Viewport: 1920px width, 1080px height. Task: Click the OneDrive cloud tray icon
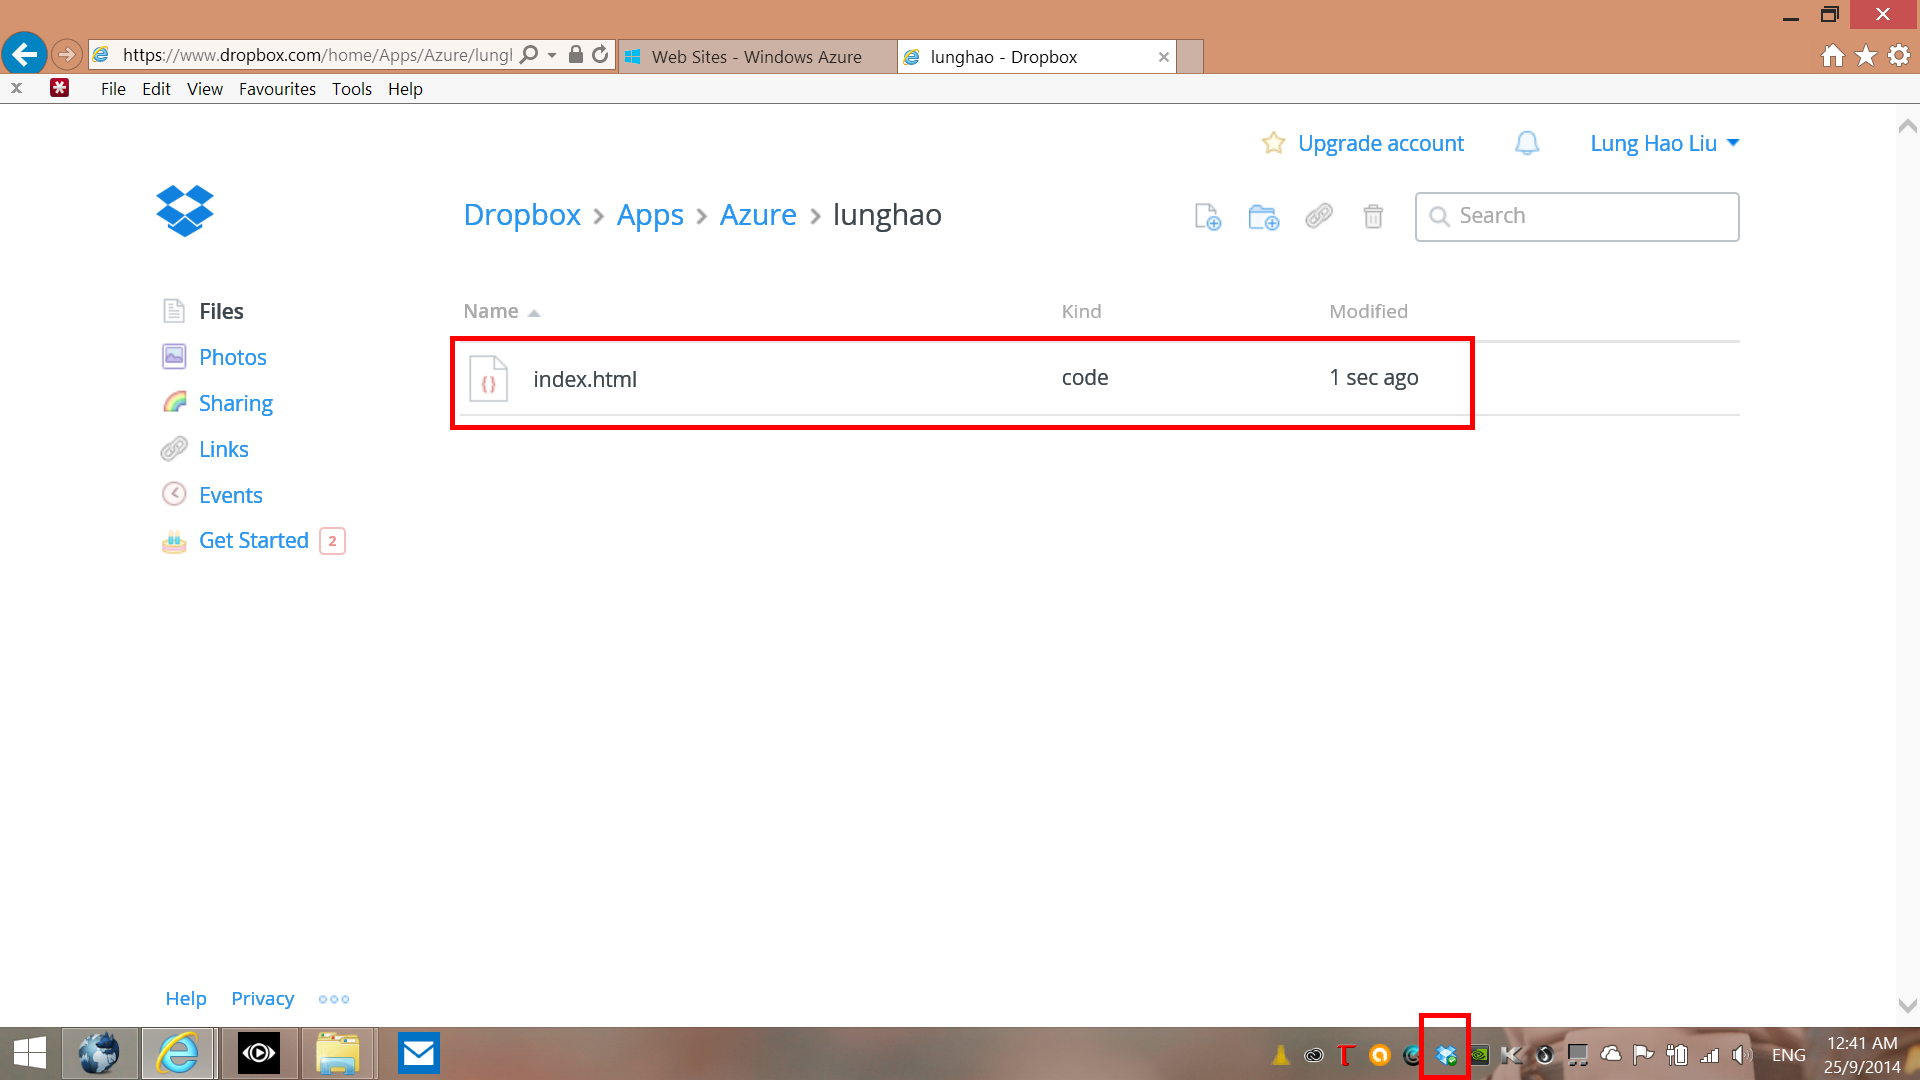pos(1610,1054)
